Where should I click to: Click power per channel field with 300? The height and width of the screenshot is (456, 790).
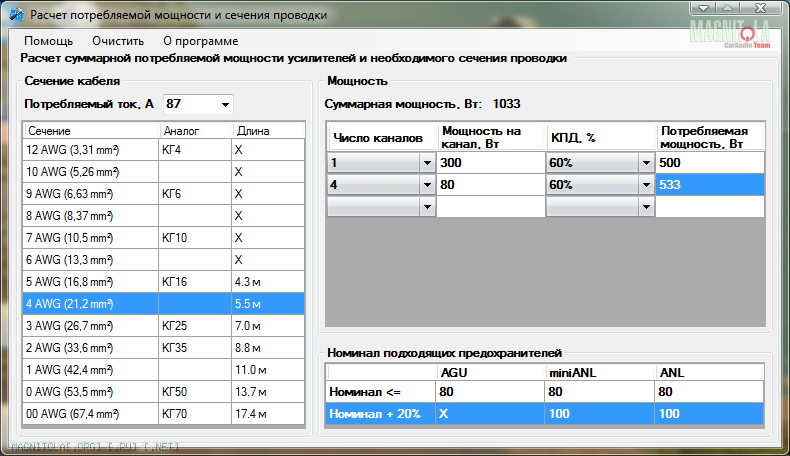pos(490,163)
